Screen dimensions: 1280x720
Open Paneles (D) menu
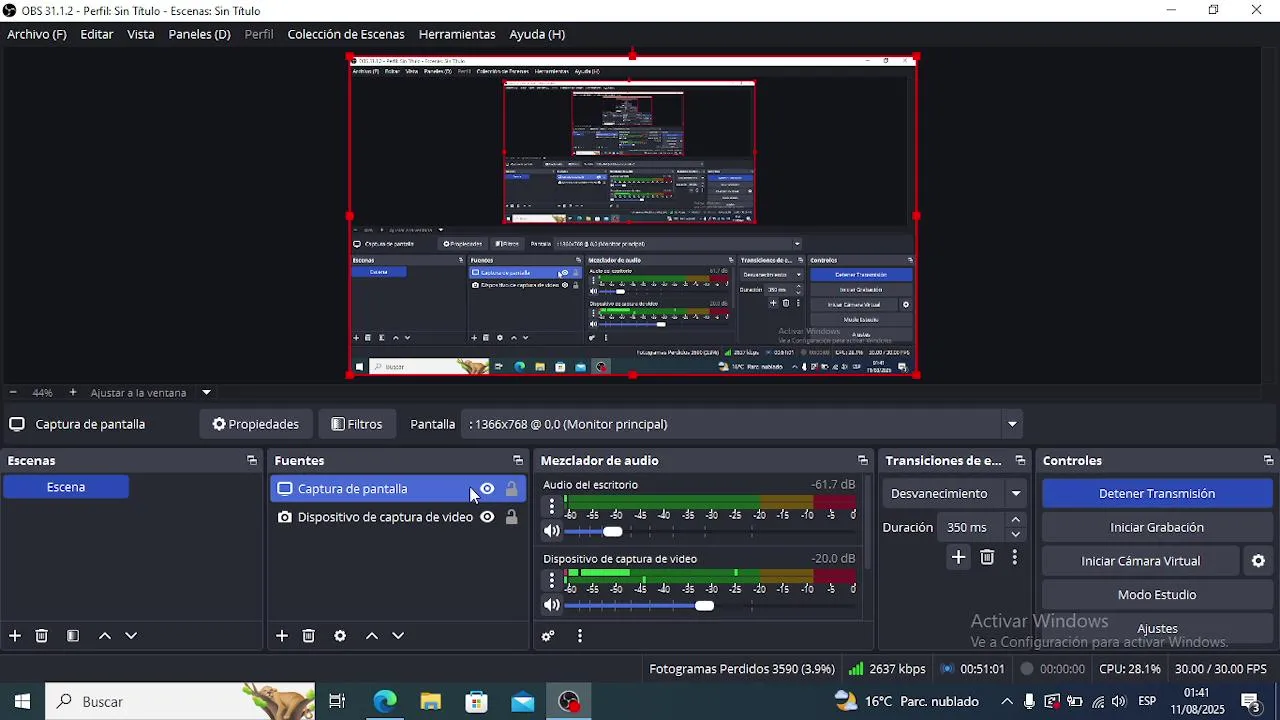point(199,34)
